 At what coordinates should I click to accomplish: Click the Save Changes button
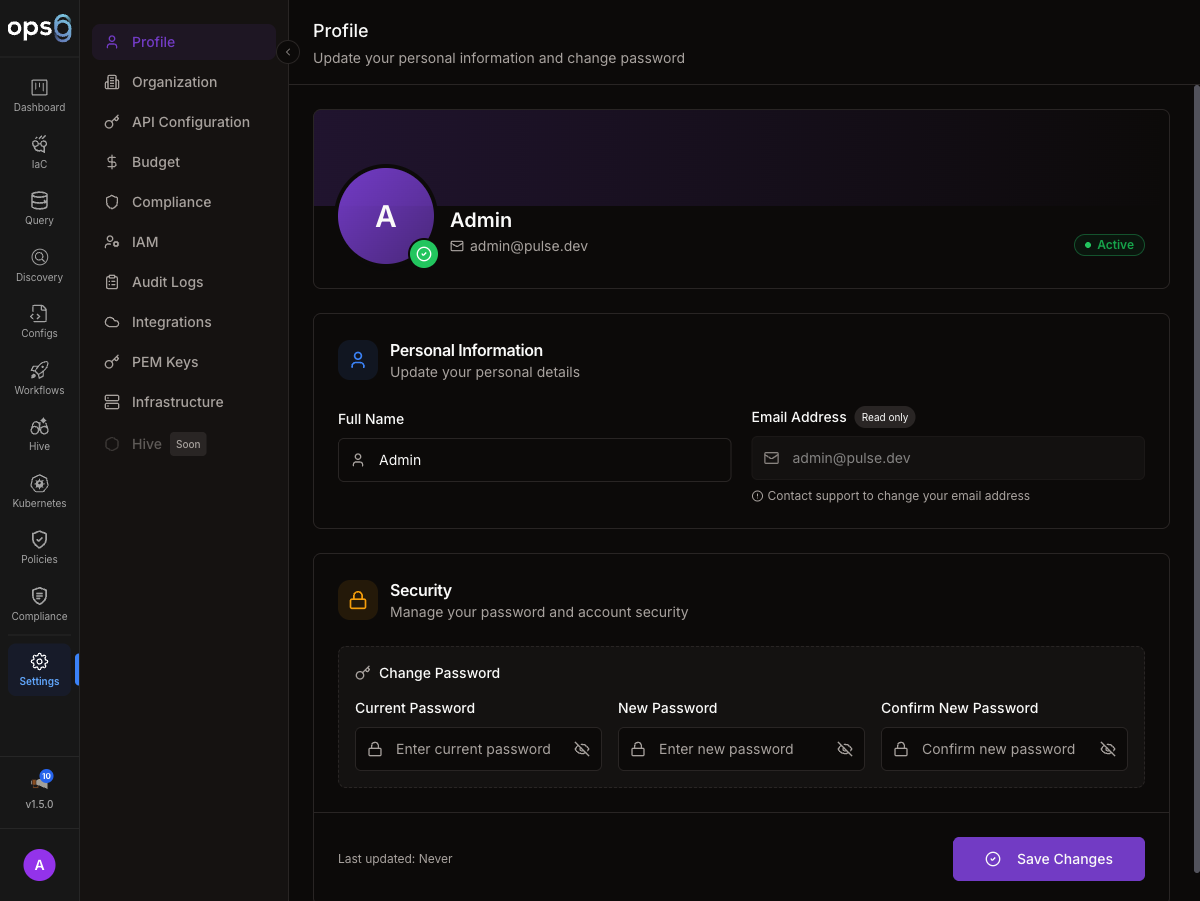click(1048, 859)
